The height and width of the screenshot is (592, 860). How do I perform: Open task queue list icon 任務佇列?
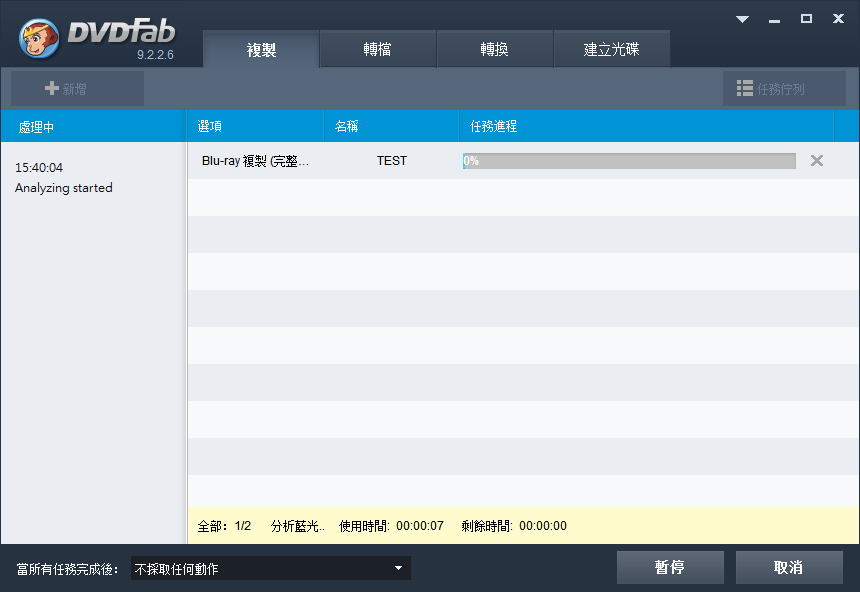click(745, 89)
